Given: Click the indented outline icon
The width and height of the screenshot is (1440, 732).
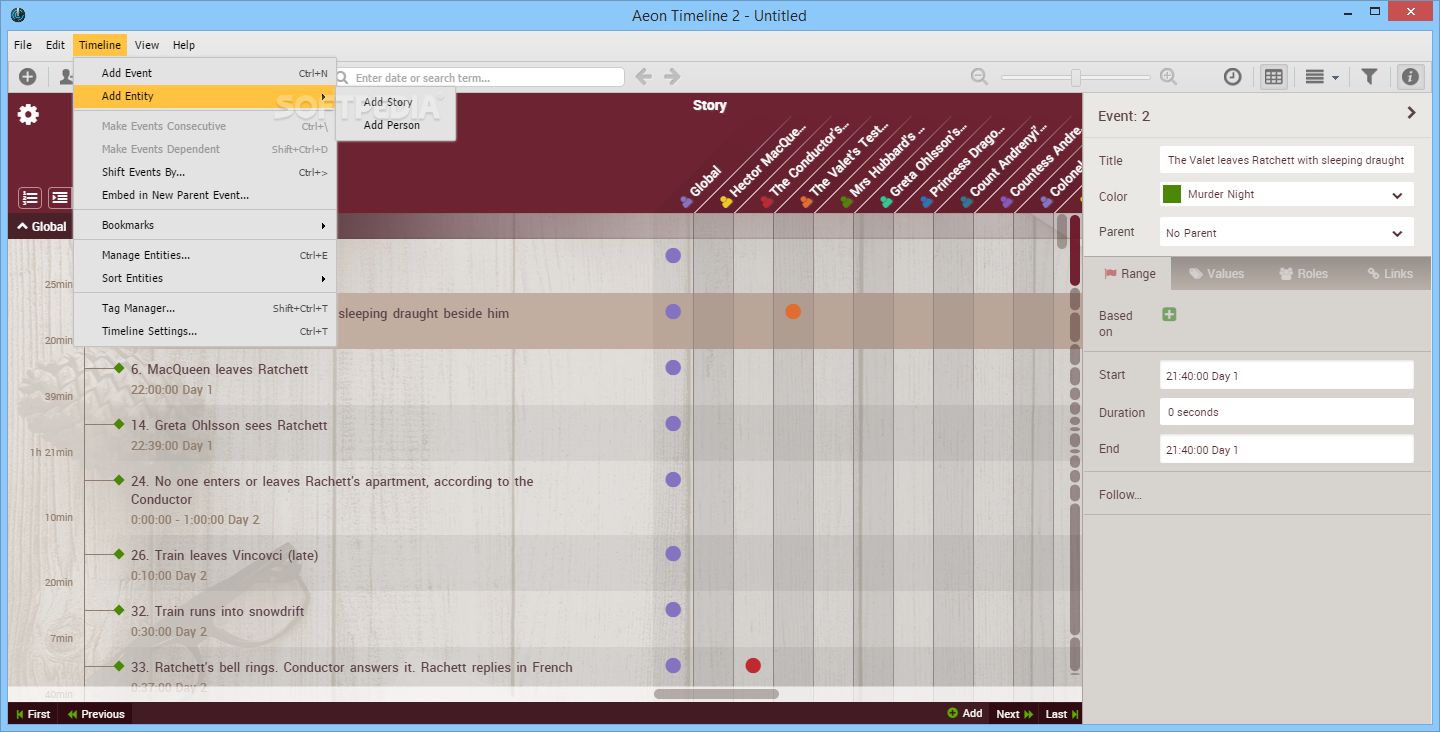Looking at the screenshot, I should point(60,198).
